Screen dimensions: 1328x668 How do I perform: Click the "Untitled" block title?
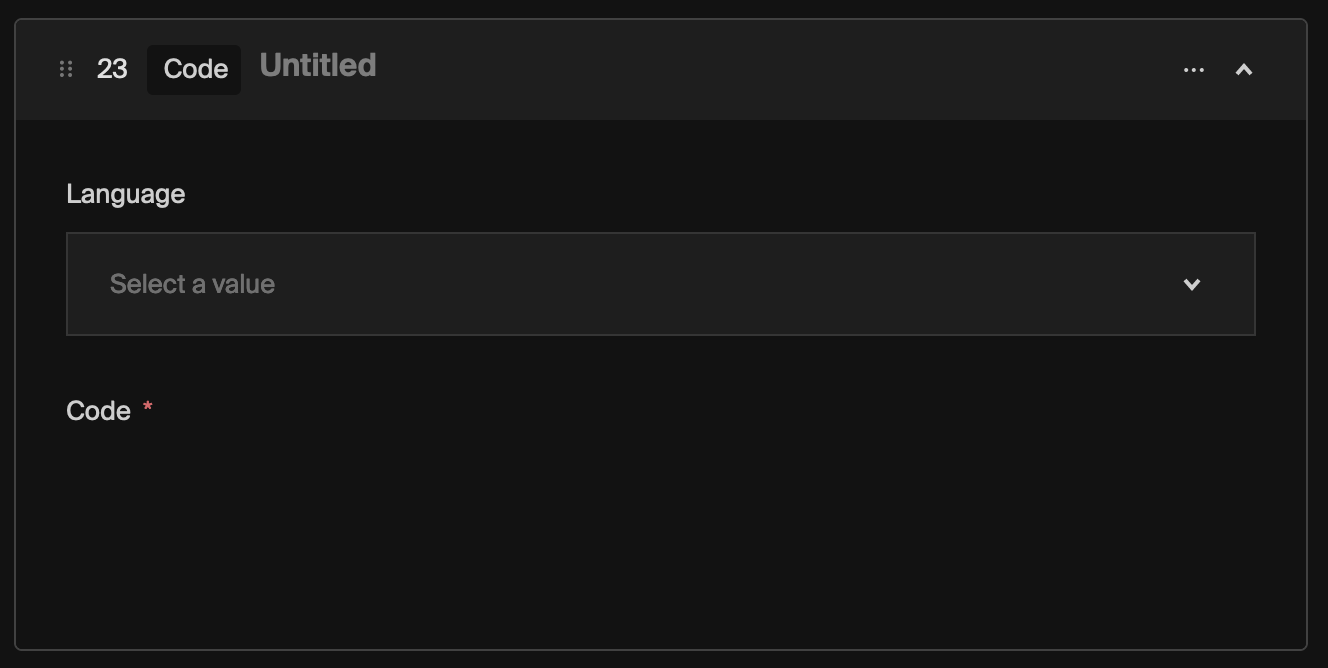pyautogui.click(x=318, y=66)
